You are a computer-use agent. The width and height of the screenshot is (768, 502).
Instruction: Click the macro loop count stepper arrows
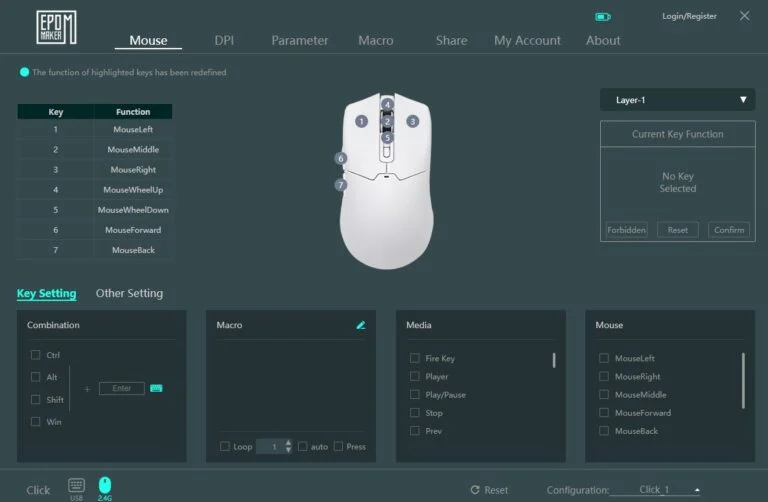pyautogui.click(x=288, y=446)
